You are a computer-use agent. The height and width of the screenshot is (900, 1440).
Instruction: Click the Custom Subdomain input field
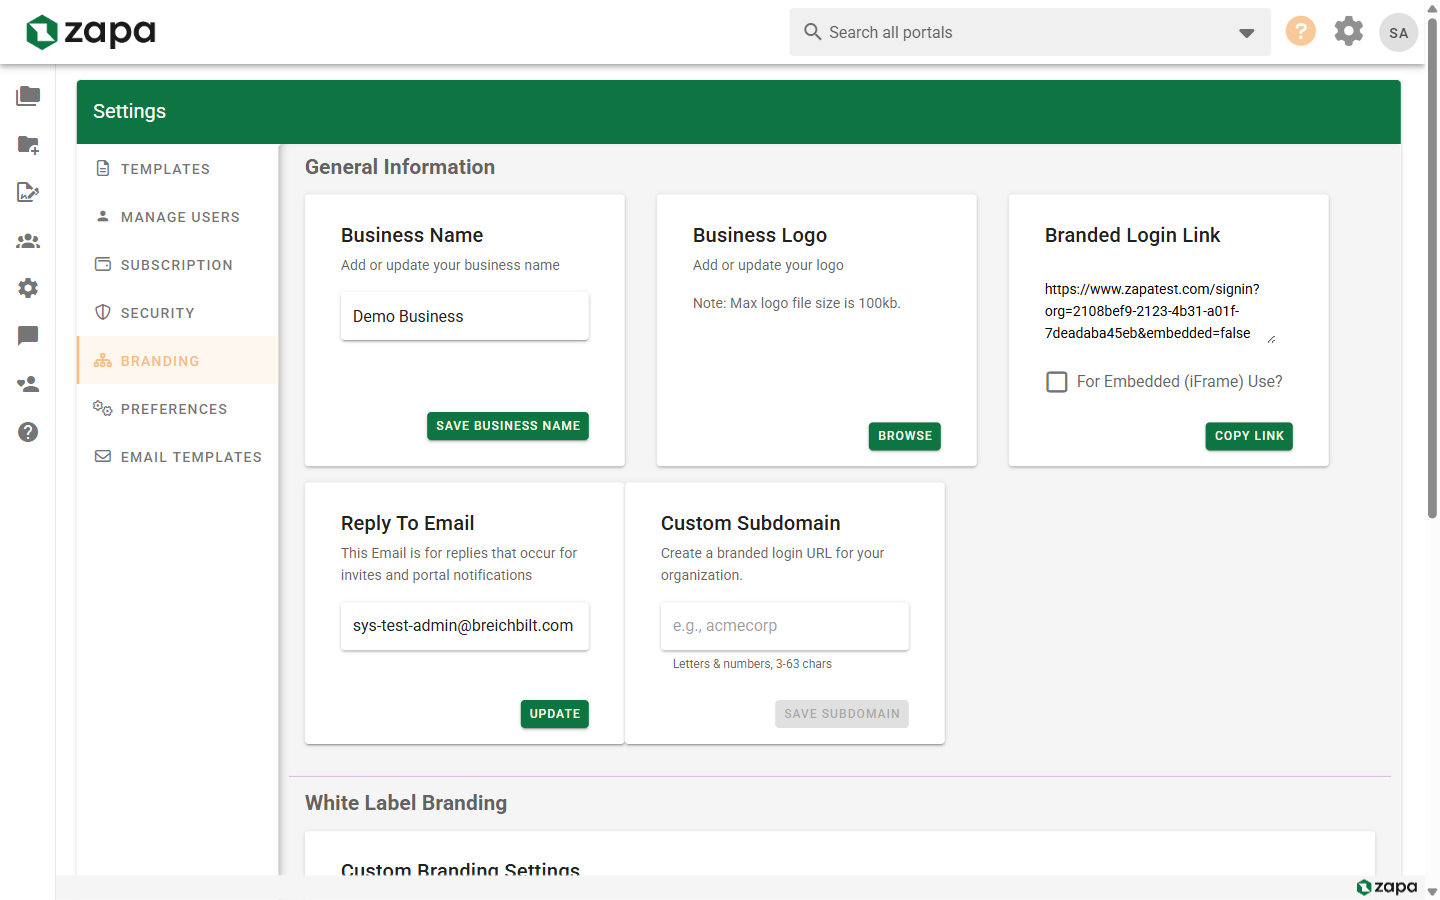[x=785, y=626]
